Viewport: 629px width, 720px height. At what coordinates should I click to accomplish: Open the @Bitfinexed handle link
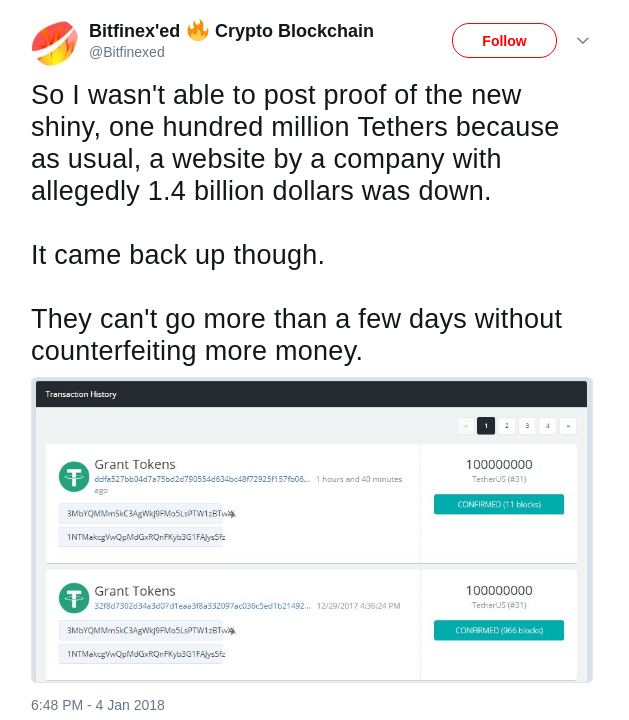(x=127, y=52)
